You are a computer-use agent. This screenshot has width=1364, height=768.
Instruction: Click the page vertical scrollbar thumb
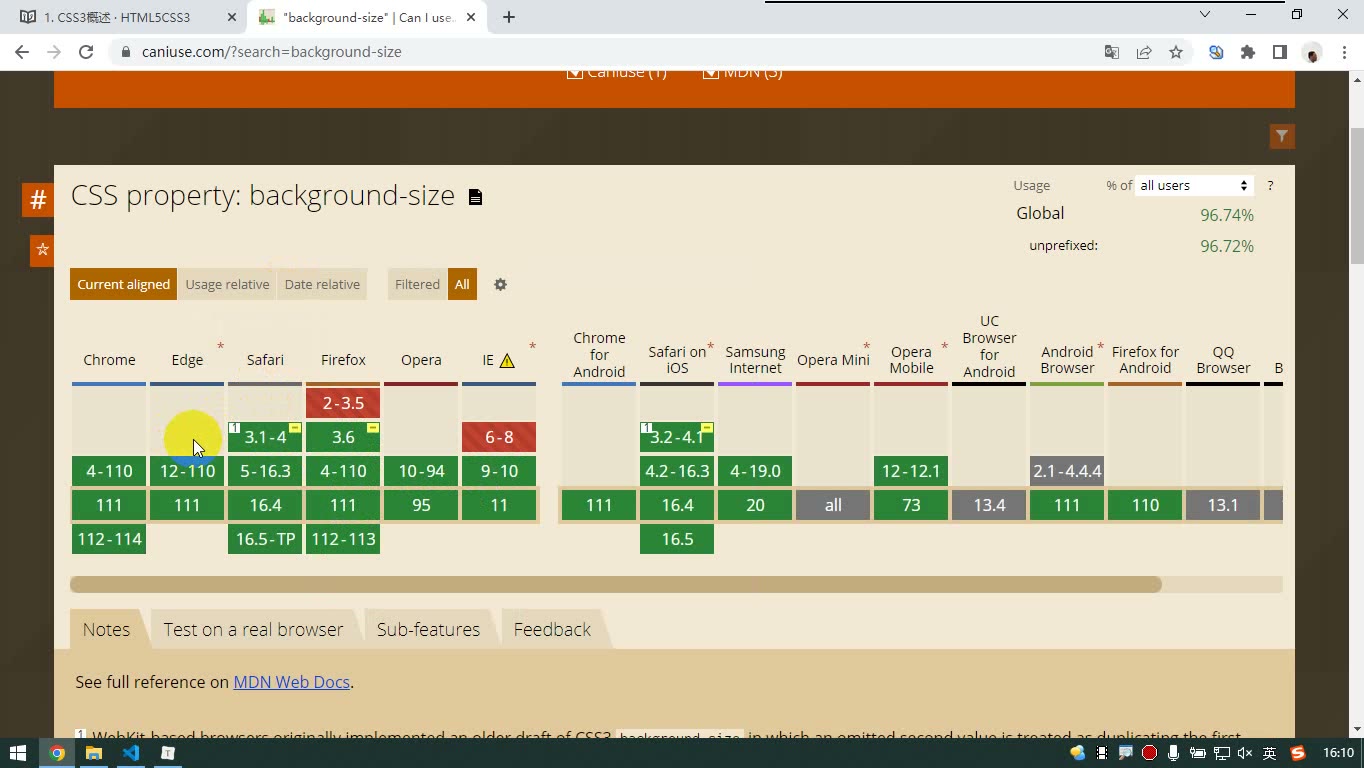coord(1355,195)
